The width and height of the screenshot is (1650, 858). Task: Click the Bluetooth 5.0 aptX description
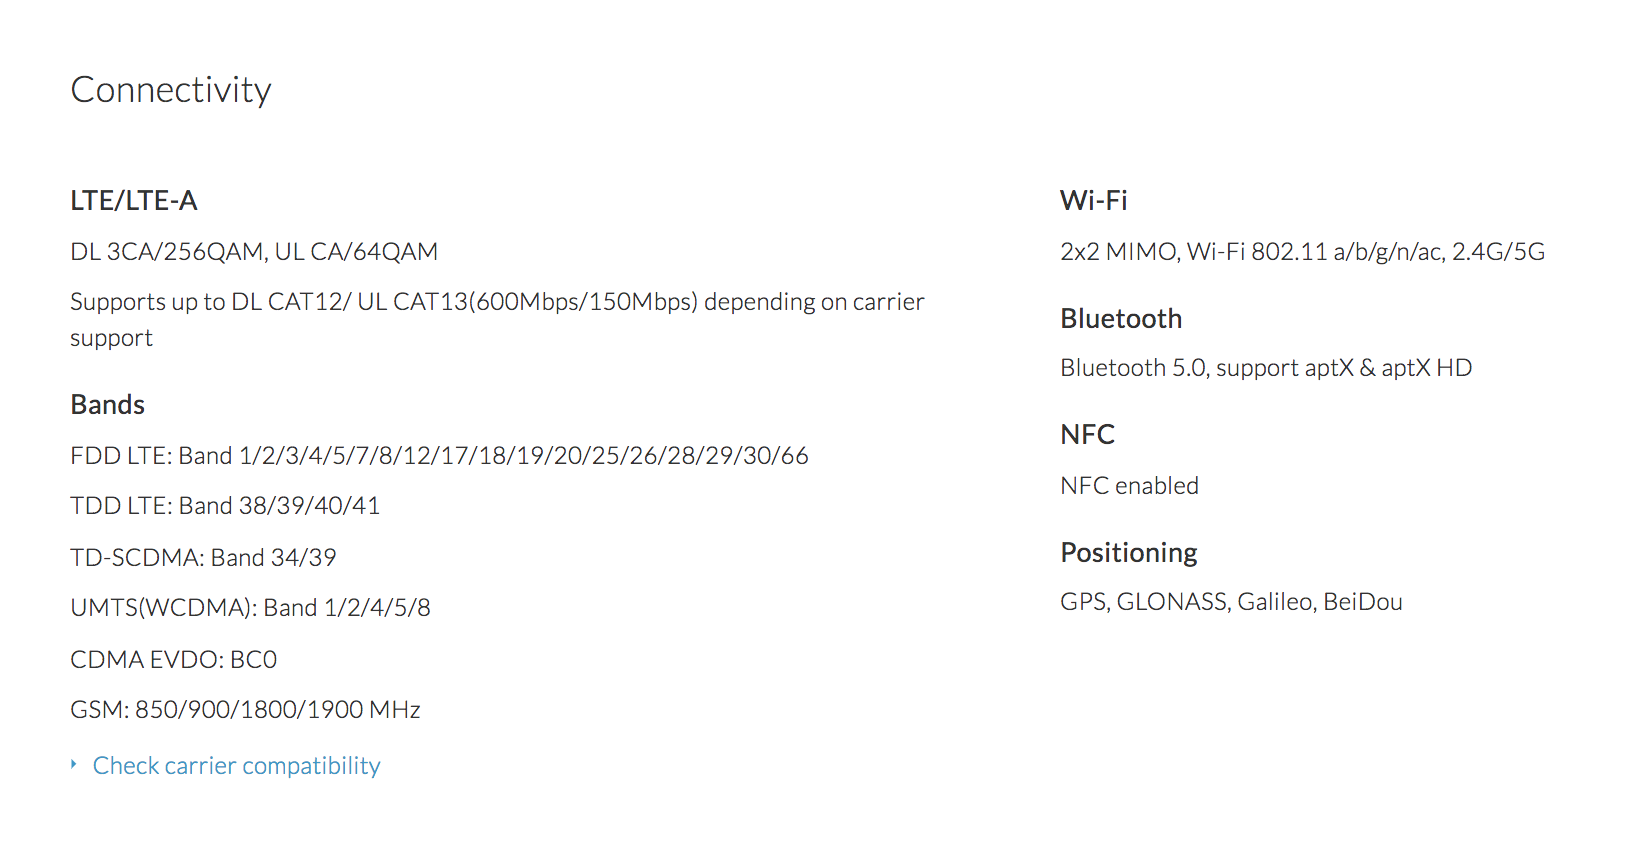click(x=1266, y=368)
